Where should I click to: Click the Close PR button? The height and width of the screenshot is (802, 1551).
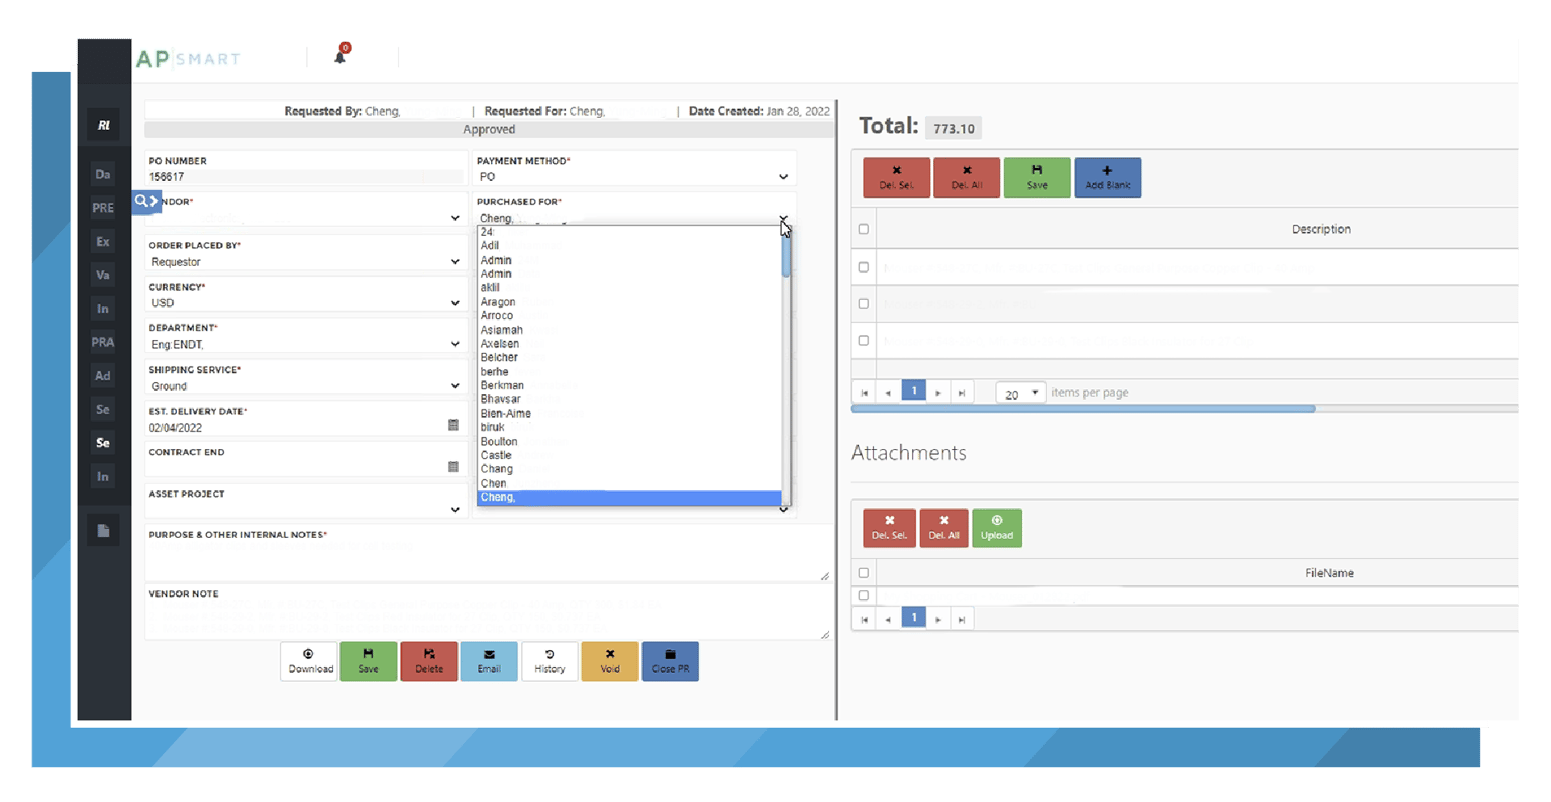670,661
